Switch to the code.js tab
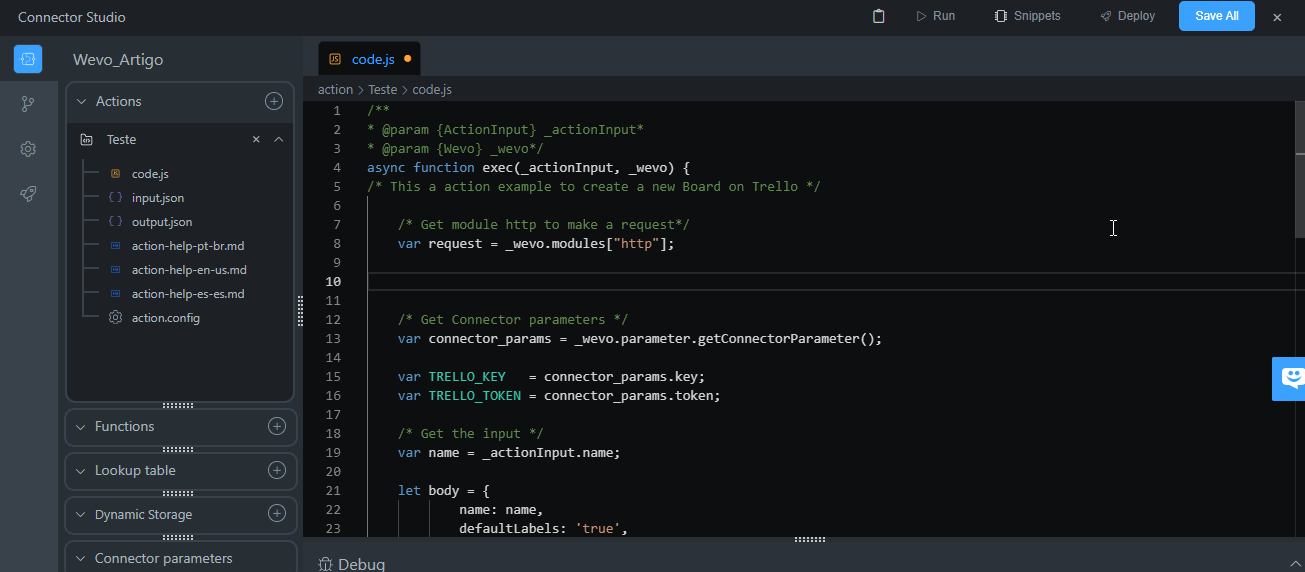This screenshot has width=1305, height=572. click(372, 59)
